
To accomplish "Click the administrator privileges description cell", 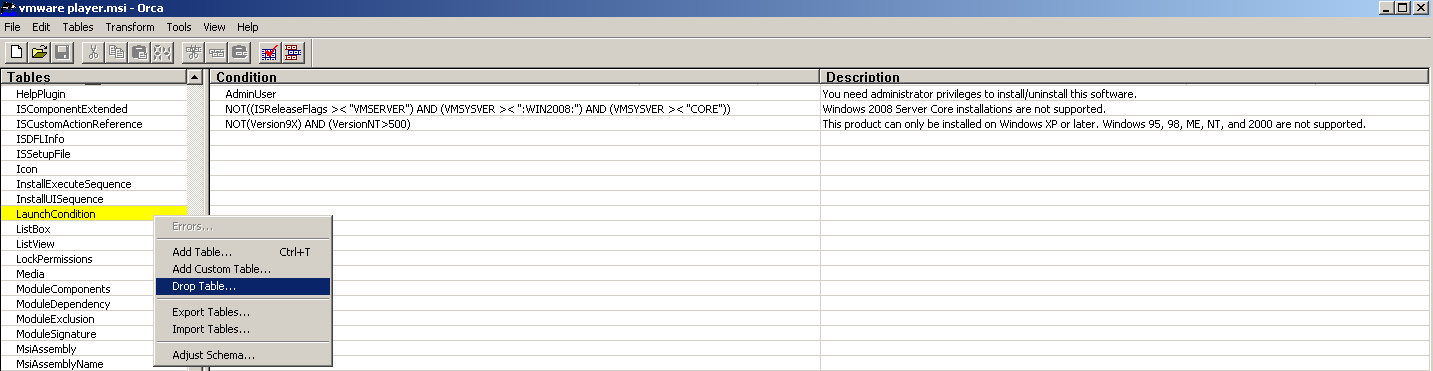I will point(1124,94).
